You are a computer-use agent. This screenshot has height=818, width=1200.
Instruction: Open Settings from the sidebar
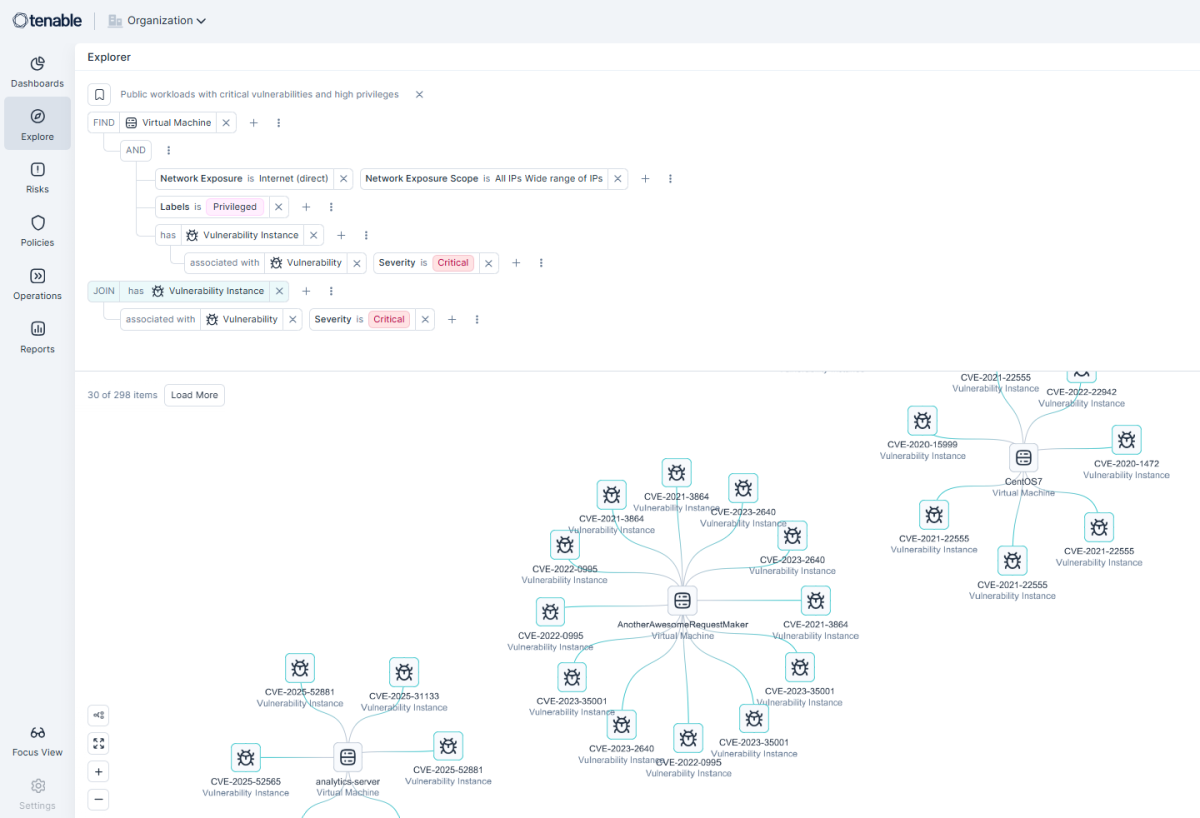(x=37, y=793)
